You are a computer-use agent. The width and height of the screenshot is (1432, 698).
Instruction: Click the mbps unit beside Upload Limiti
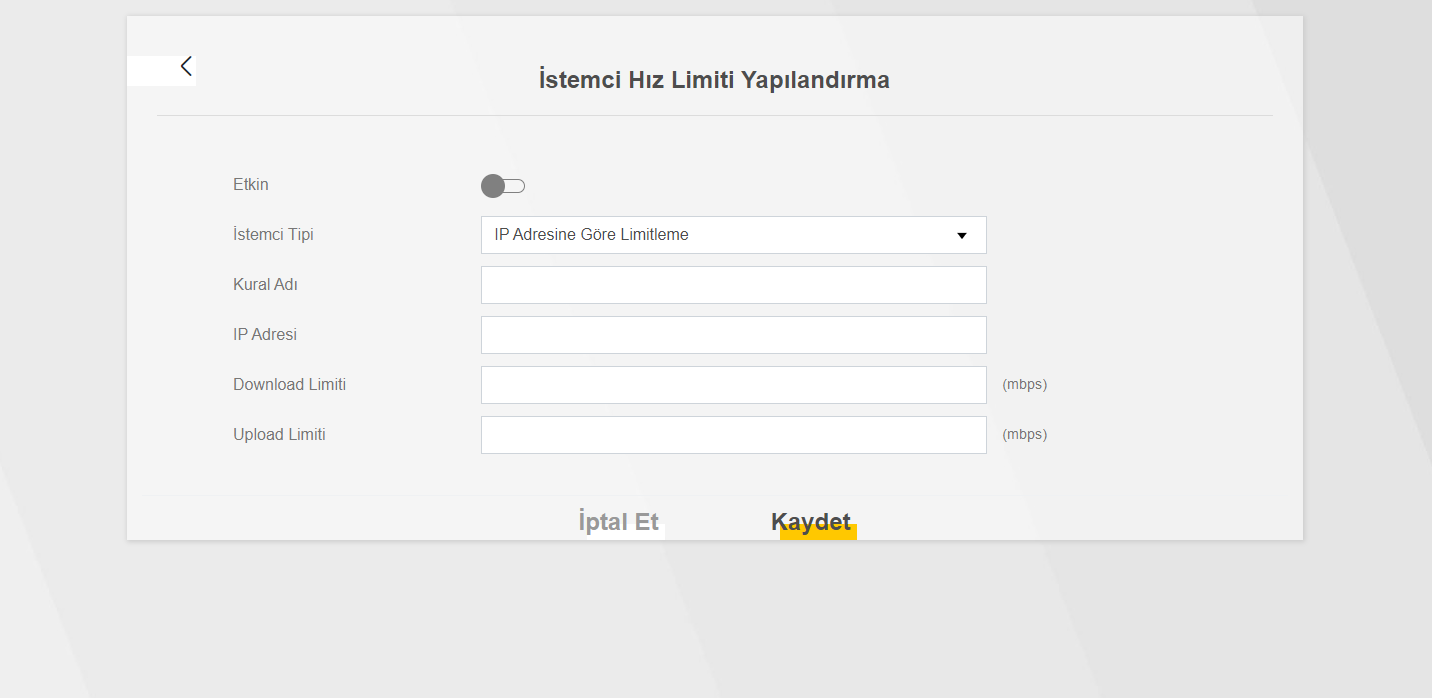[x=1025, y=435]
